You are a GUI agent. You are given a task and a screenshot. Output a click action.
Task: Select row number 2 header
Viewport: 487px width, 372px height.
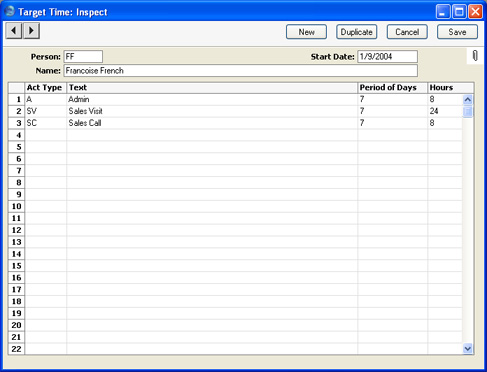[16, 111]
